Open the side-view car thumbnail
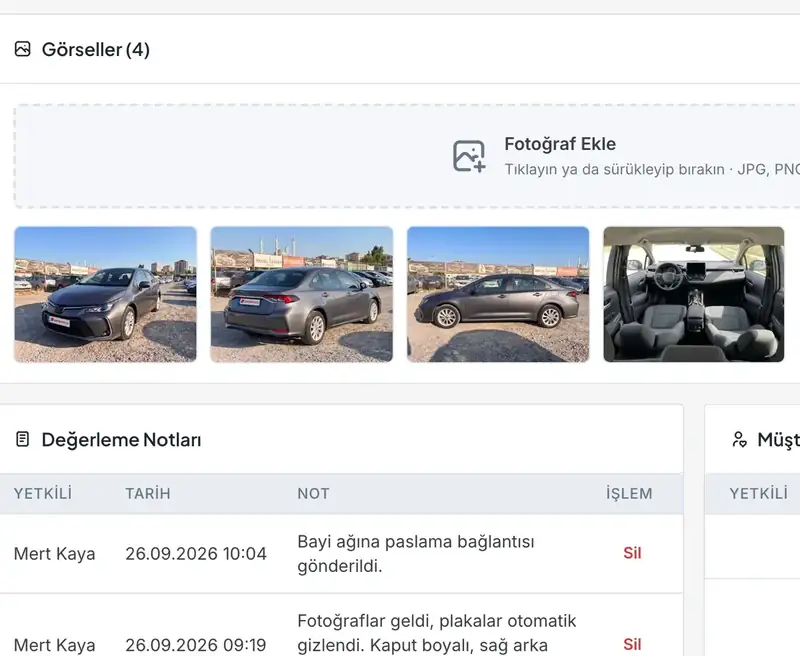 [498, 294]
